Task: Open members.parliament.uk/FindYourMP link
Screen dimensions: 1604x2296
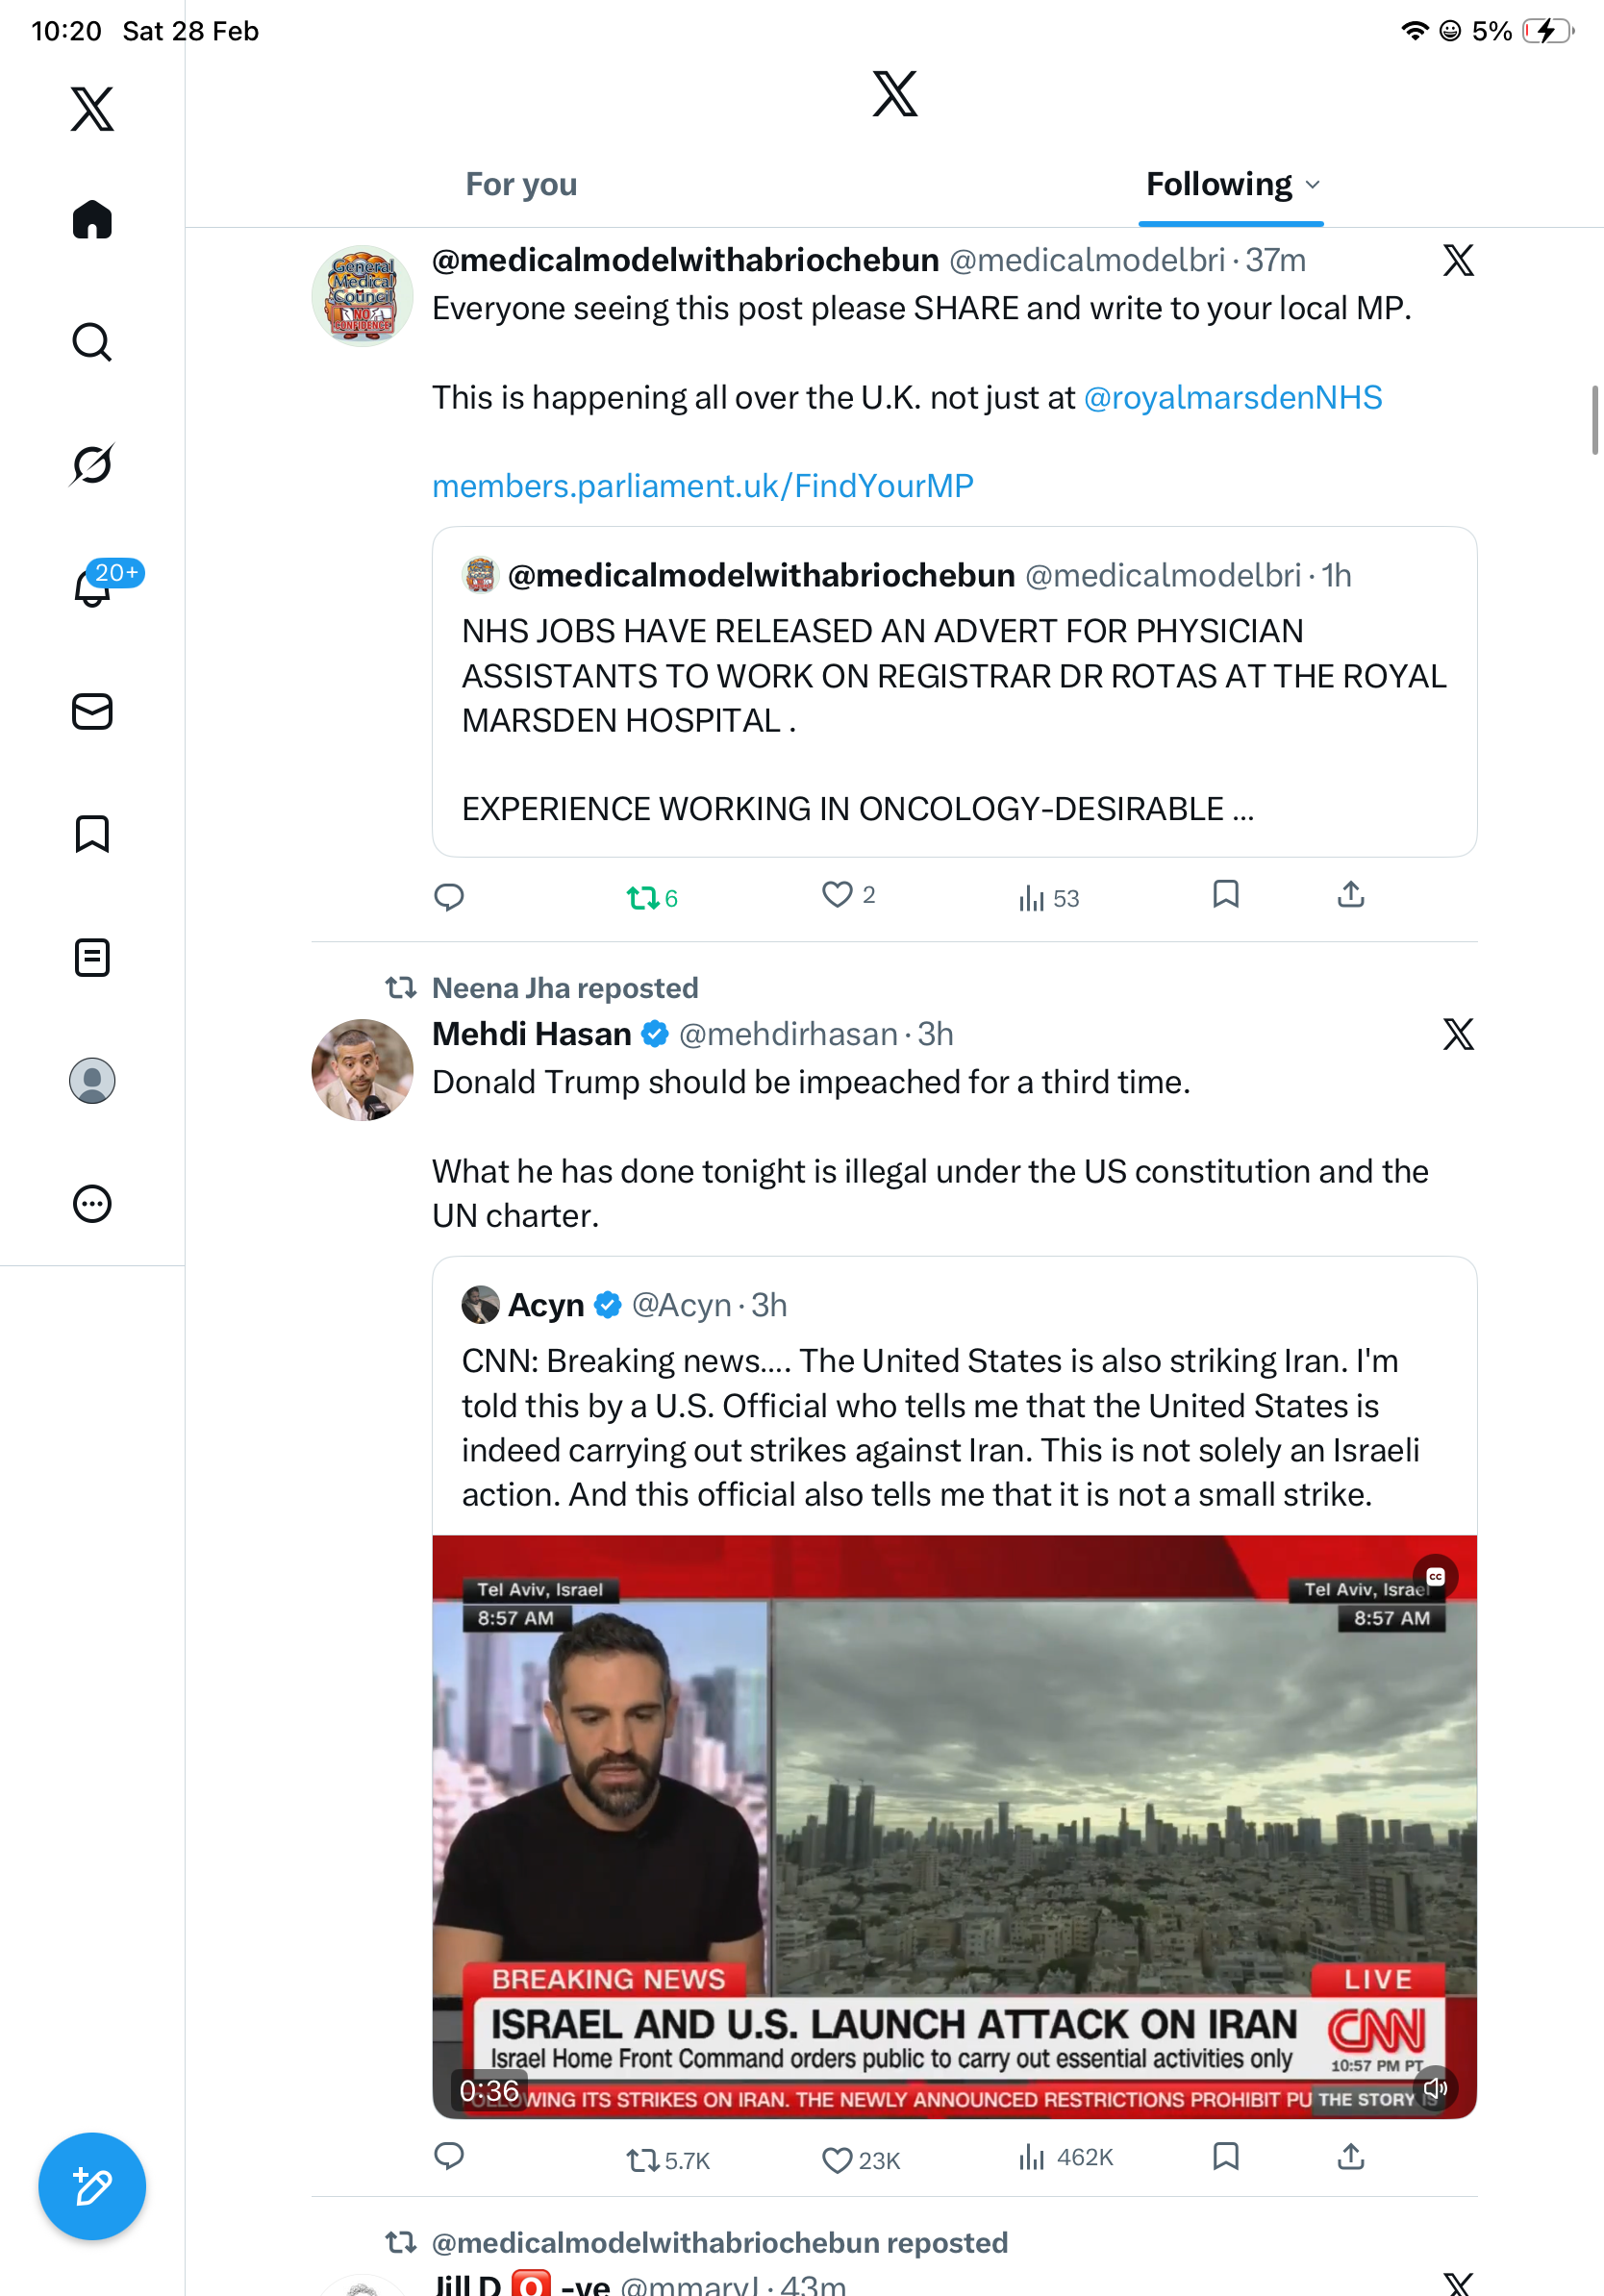Action: tap(703, 486)
